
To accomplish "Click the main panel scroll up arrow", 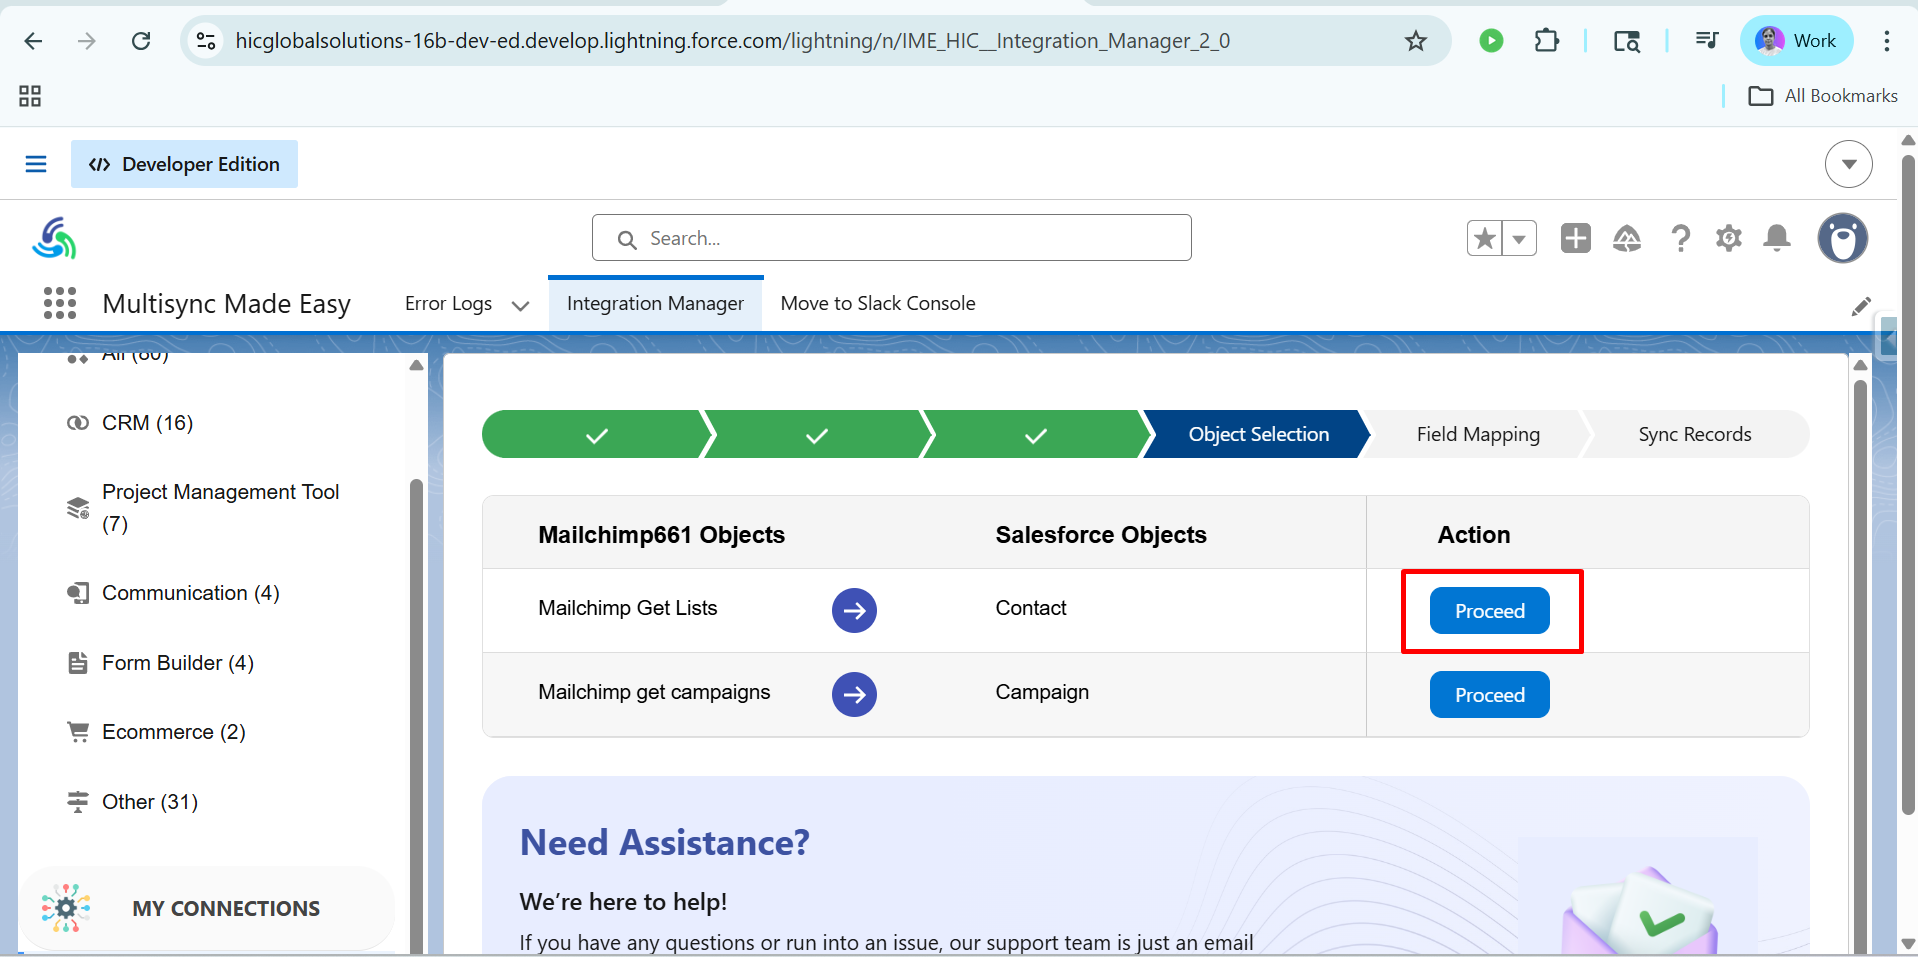I will (1860, 365).
